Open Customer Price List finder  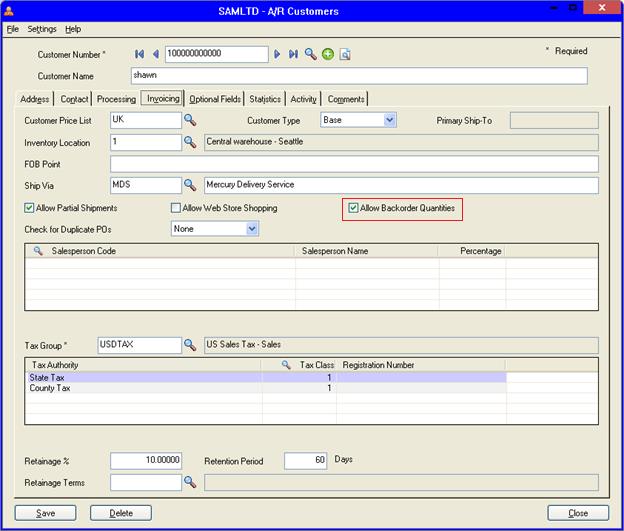(190, 120)
